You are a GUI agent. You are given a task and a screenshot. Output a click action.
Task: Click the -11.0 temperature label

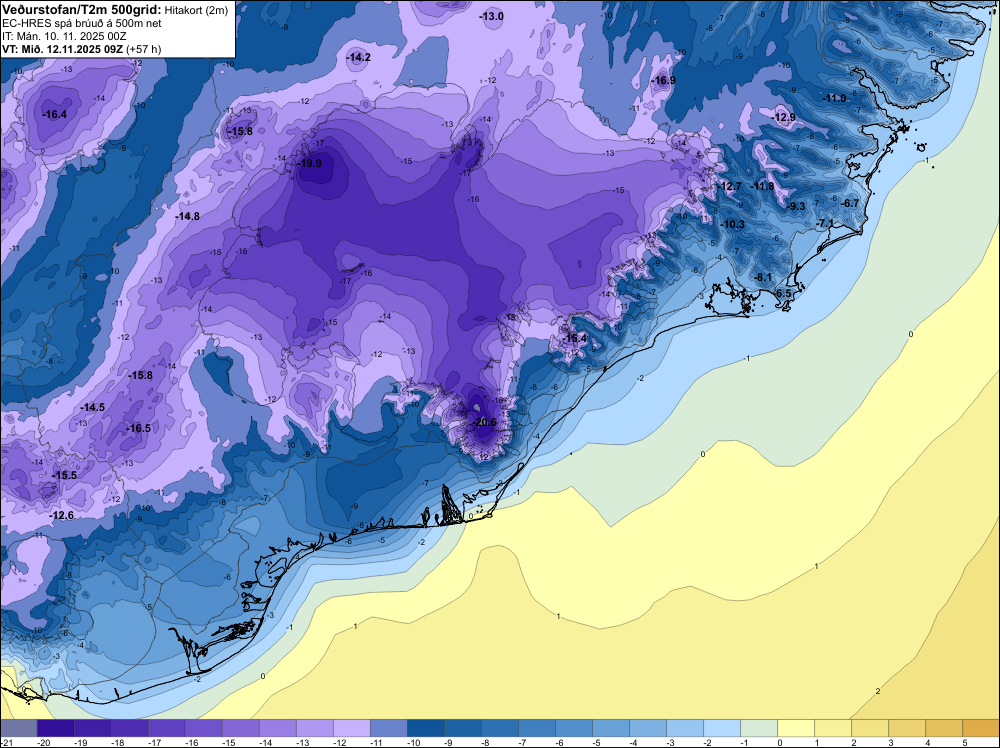pyautogui.click(x=834, y=98)
